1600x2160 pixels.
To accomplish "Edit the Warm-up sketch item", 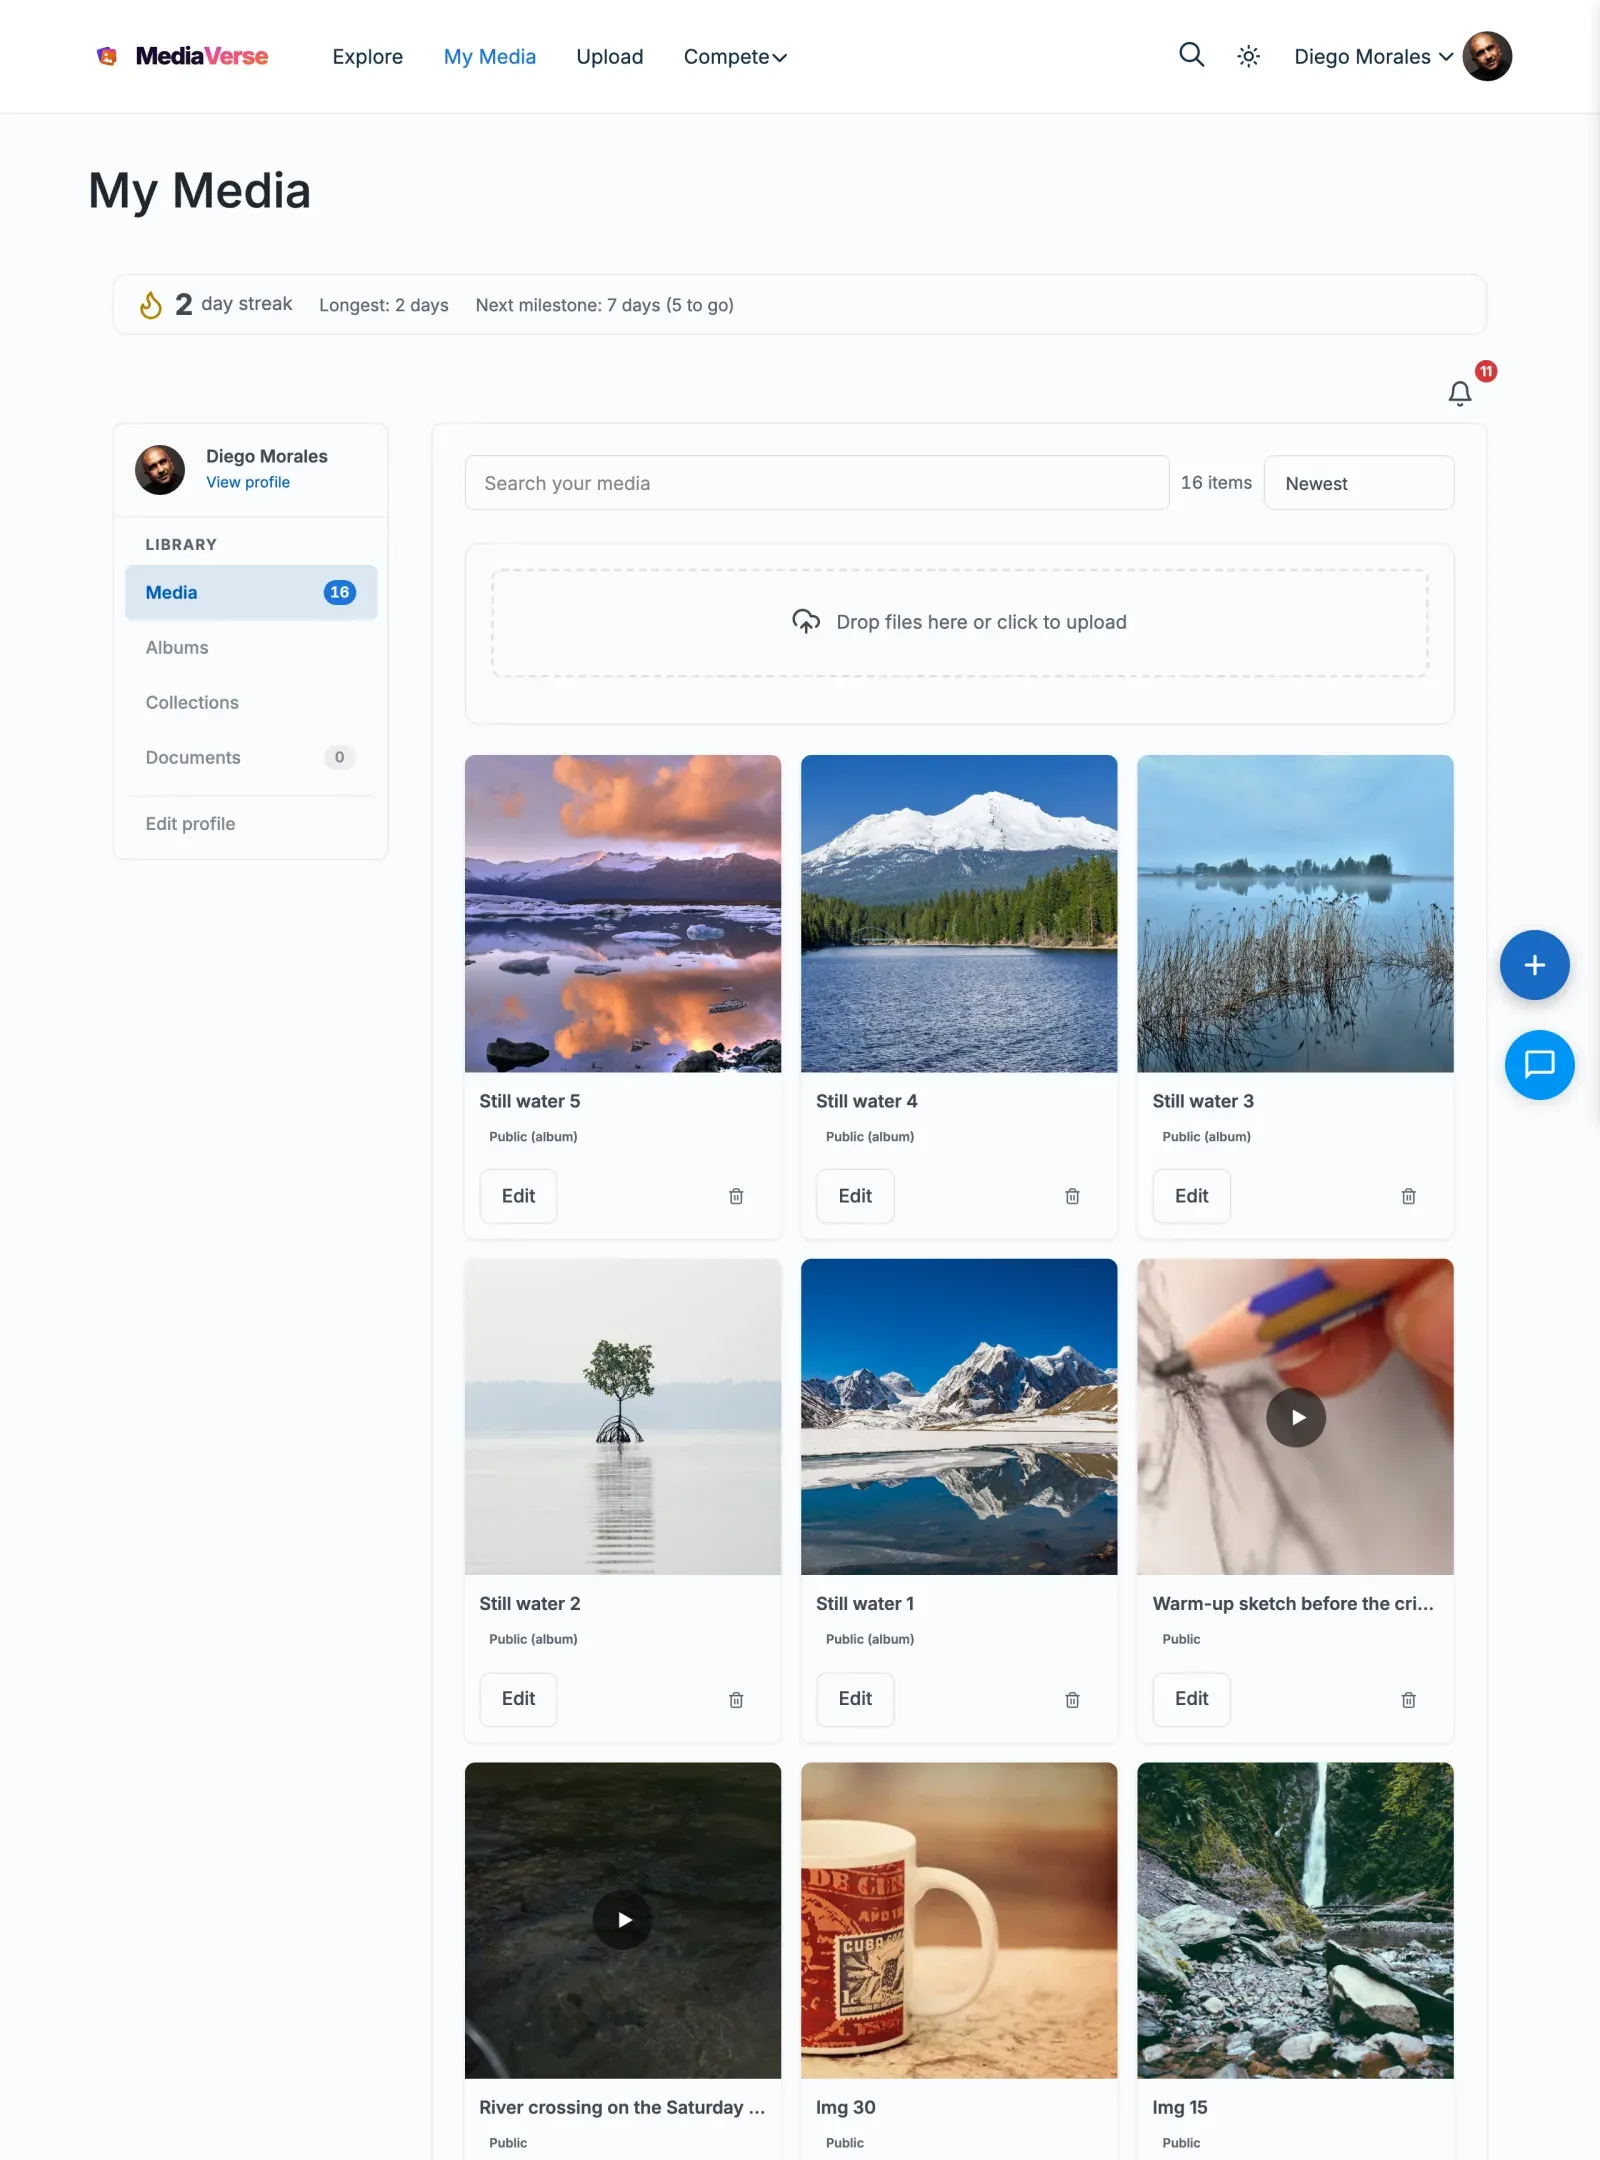I will tap(1191, 1699).
